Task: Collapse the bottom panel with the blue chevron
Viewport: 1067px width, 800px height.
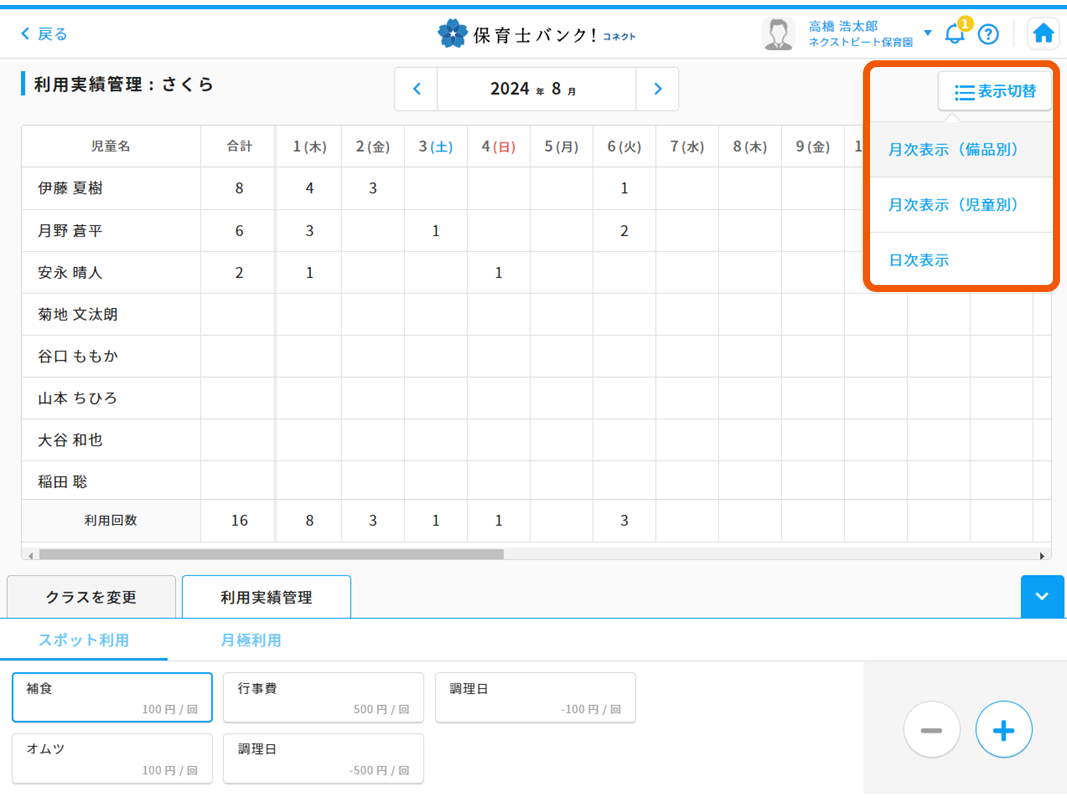Action: click(x=1042, y=596)
